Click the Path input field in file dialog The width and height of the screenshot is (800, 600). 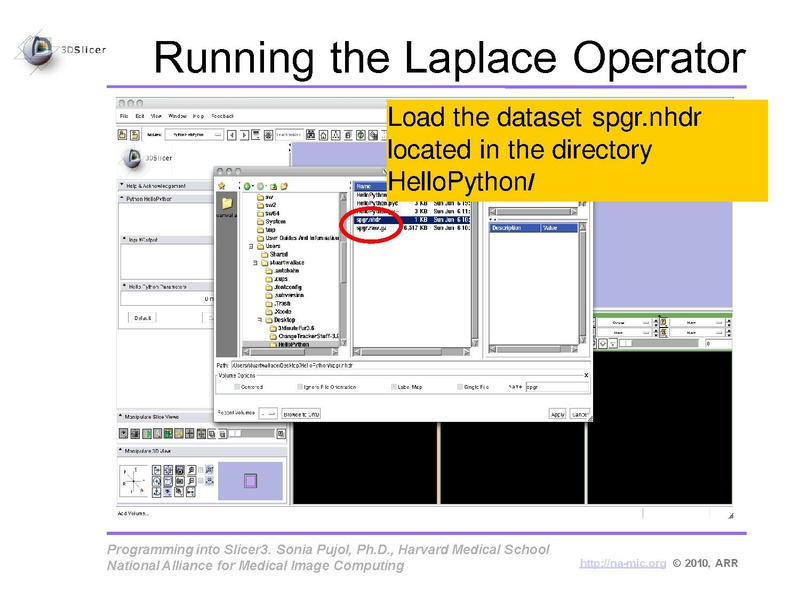tap(409, 365)
